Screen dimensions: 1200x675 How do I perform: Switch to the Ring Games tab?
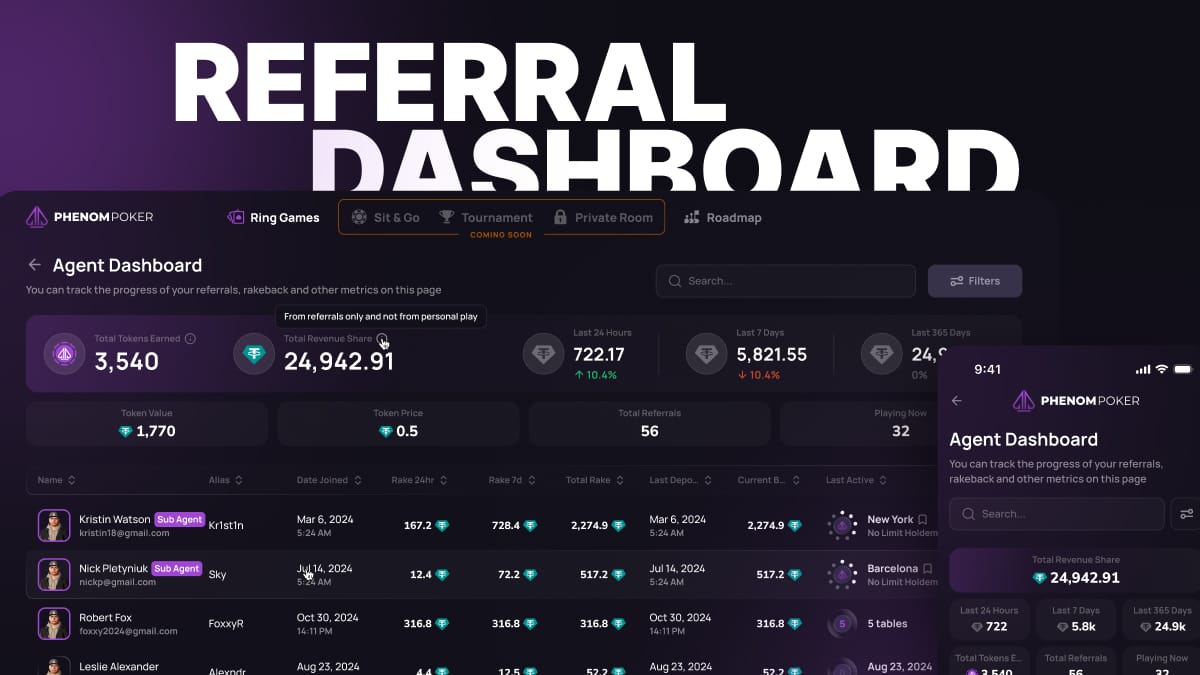click(273, 217)
